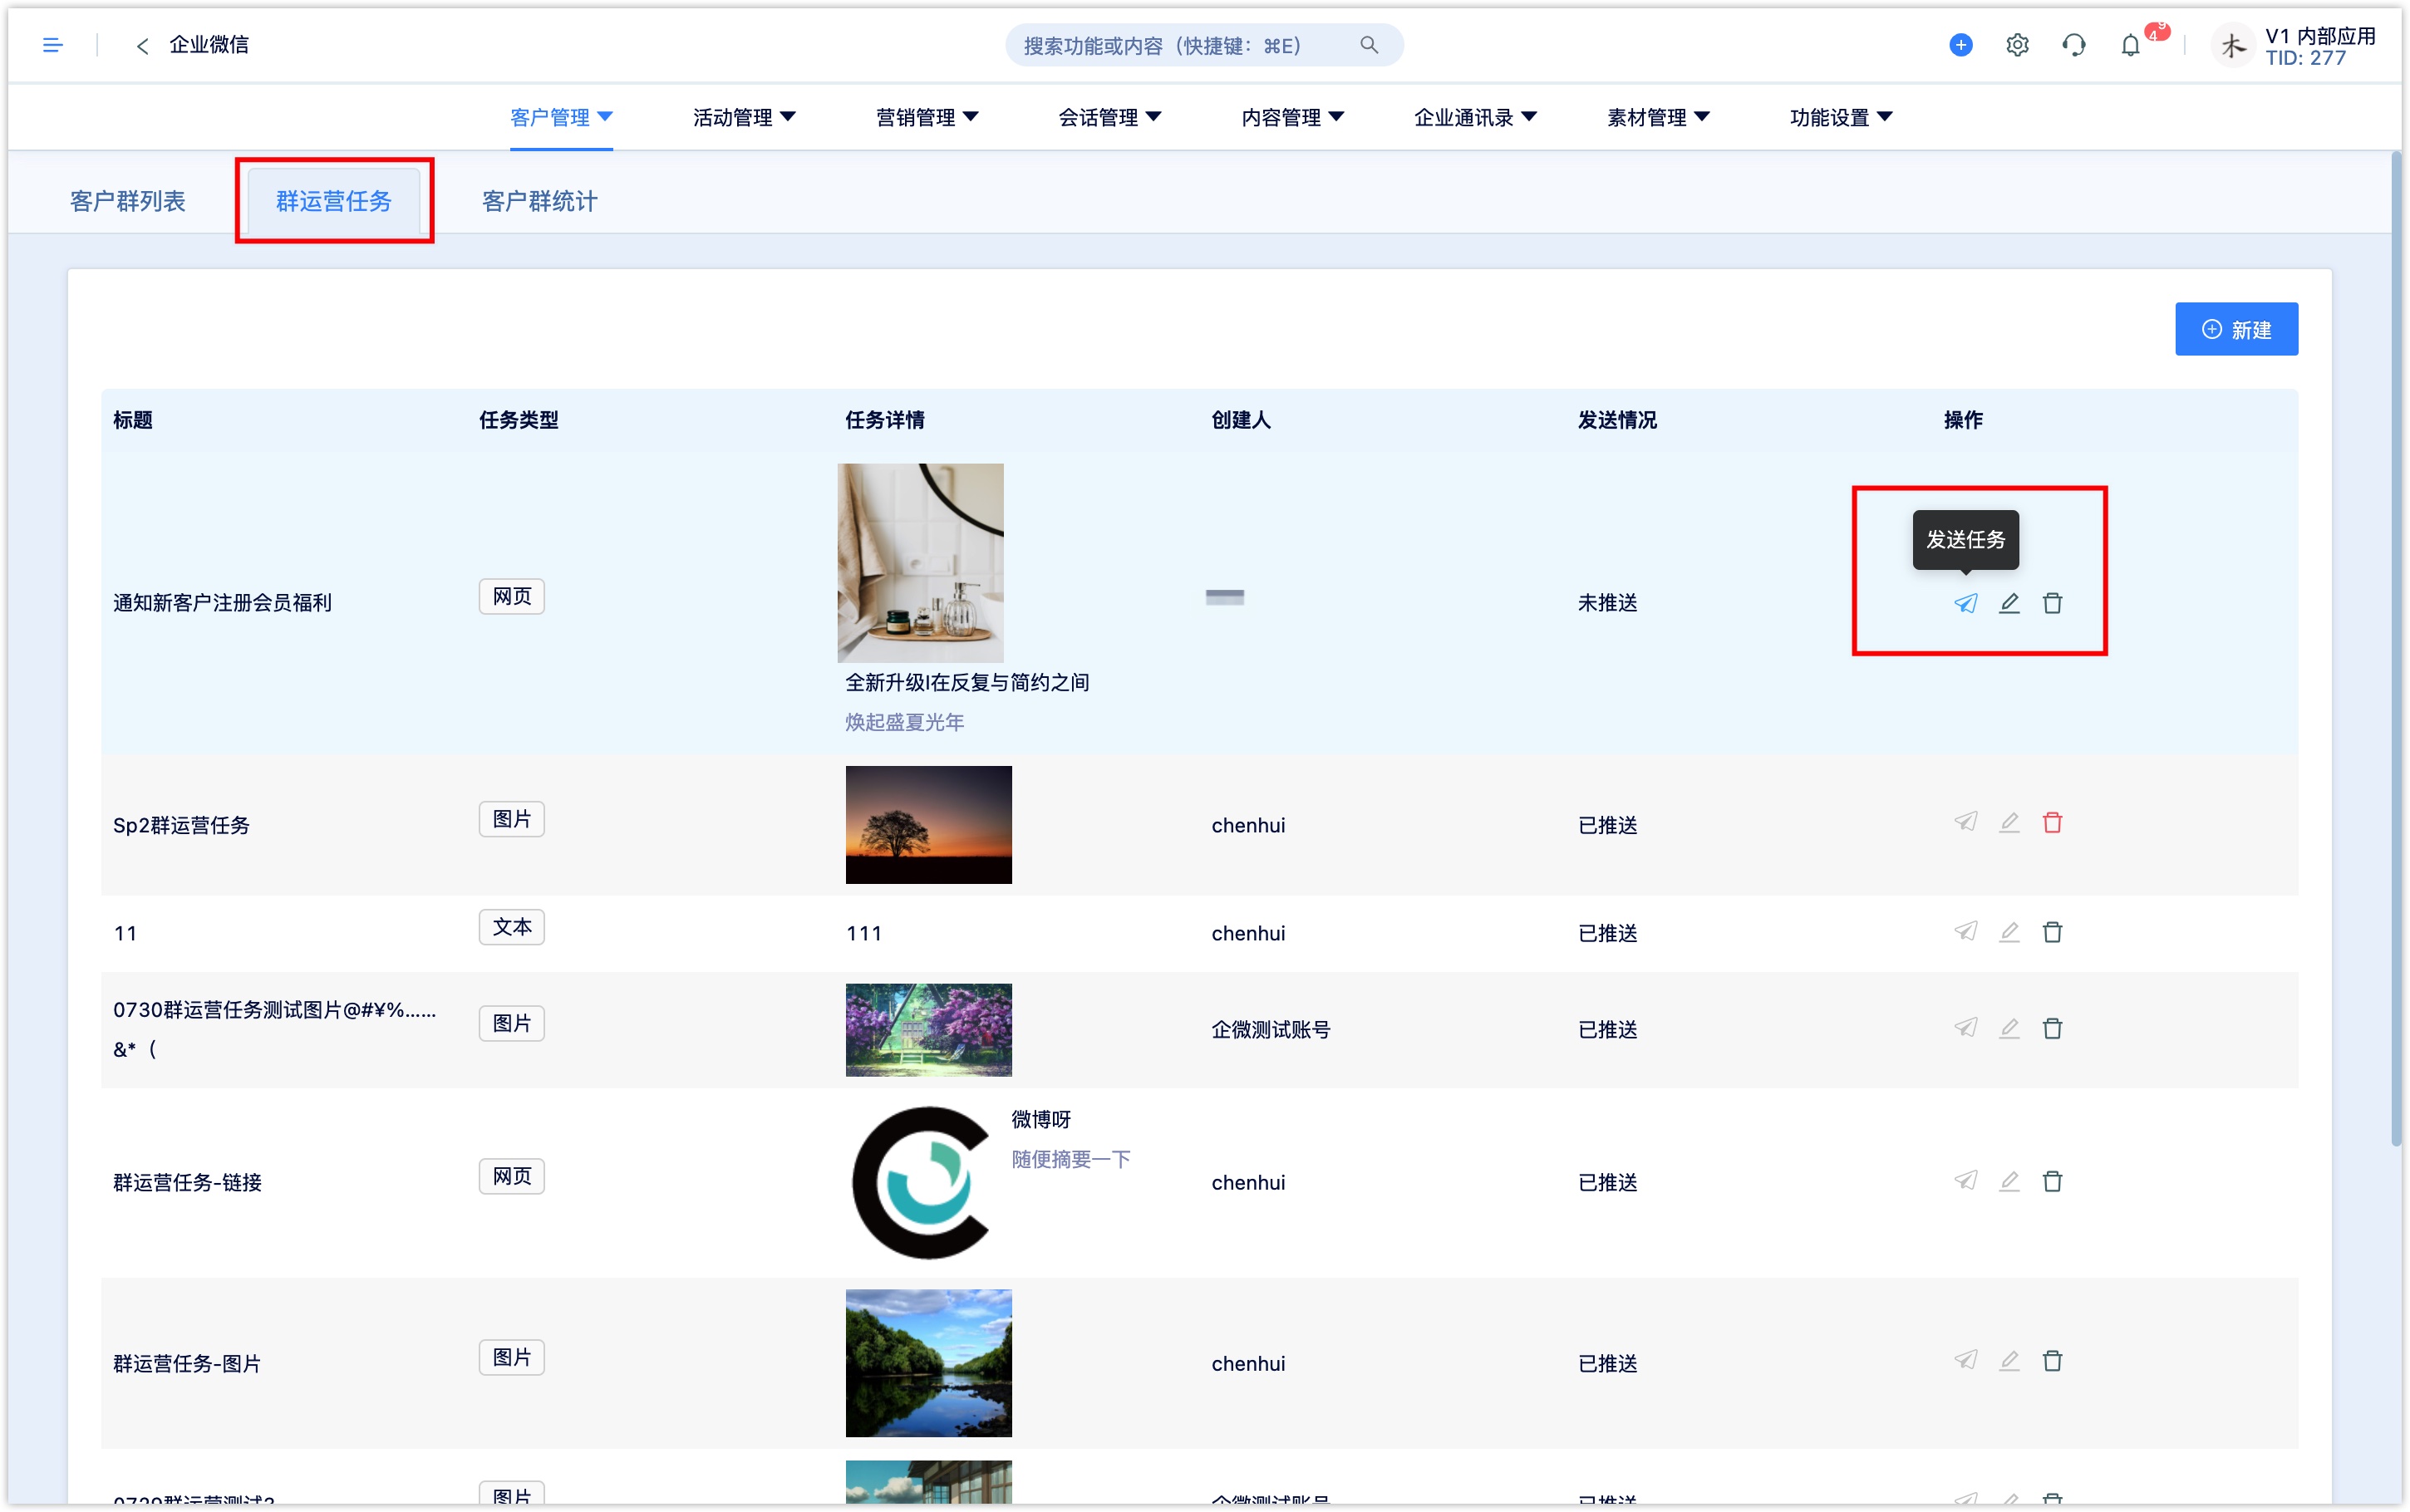Image resolution: width=2410 pixels, height=1512 pixels.
Task: Click the back arrow next to 企业微信
Action: [x=142, y=45]
